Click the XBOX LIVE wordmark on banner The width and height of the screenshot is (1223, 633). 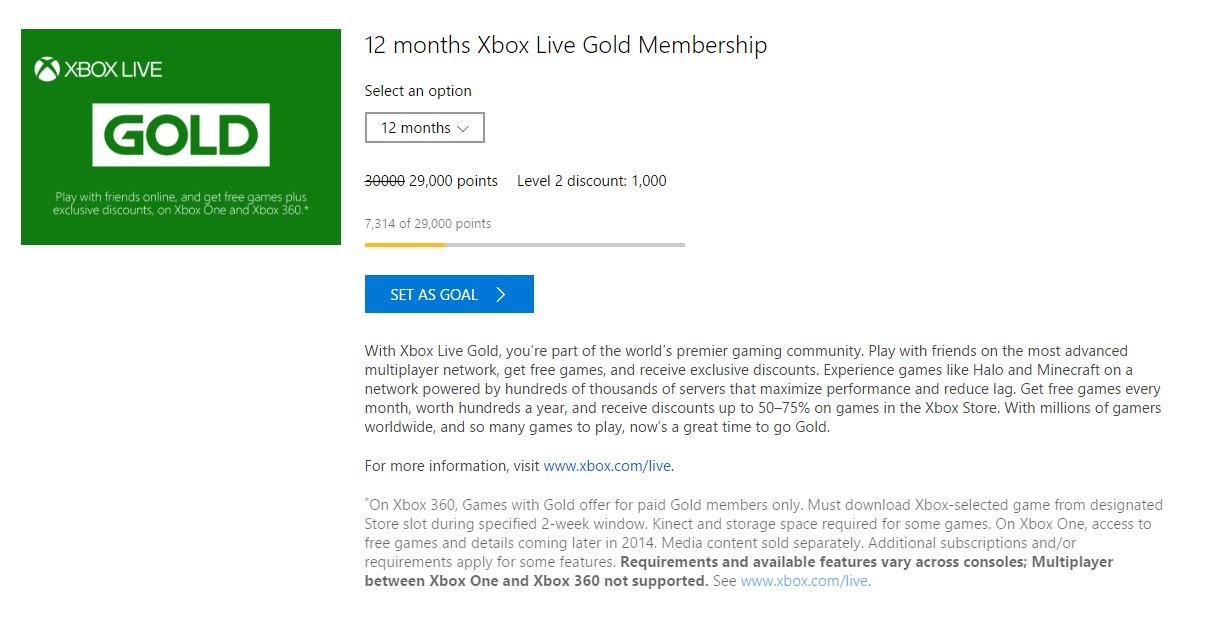(113, 69)
